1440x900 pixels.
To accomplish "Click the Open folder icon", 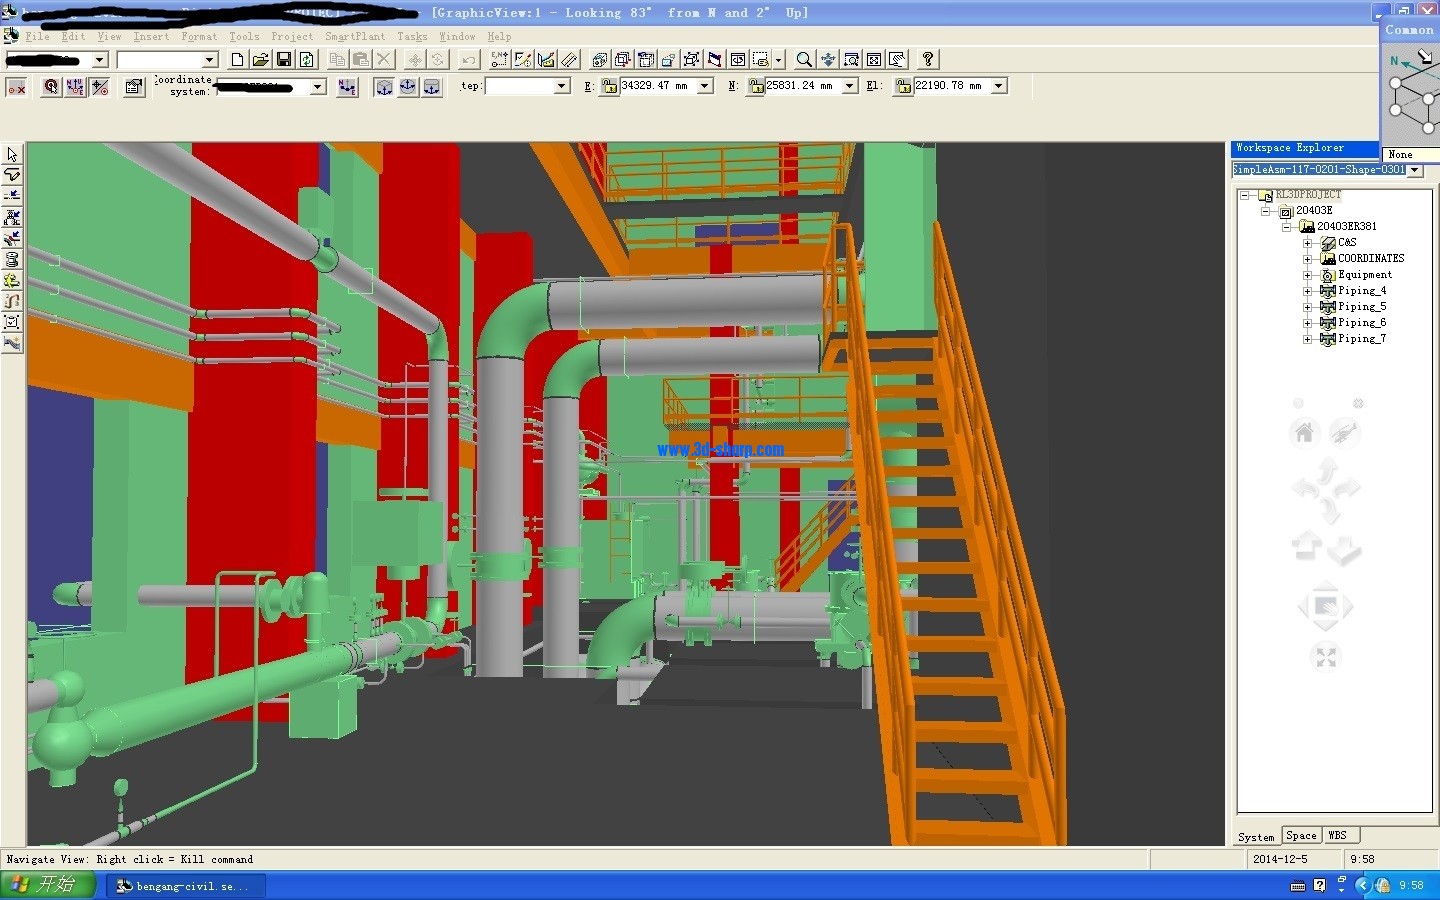I will 260,60.
